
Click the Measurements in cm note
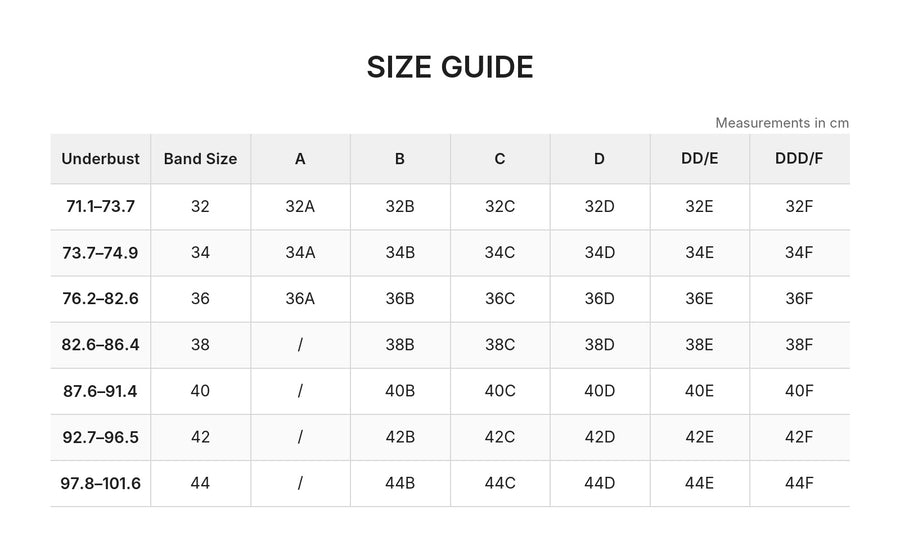coord(782,123)
